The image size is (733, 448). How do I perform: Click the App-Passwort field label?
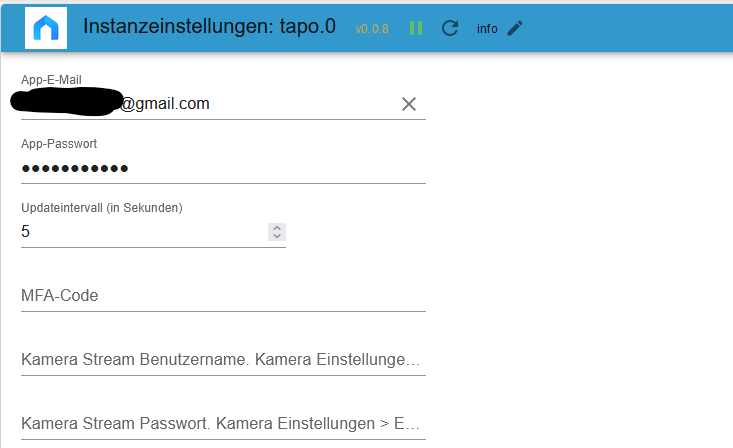(58, 144)
